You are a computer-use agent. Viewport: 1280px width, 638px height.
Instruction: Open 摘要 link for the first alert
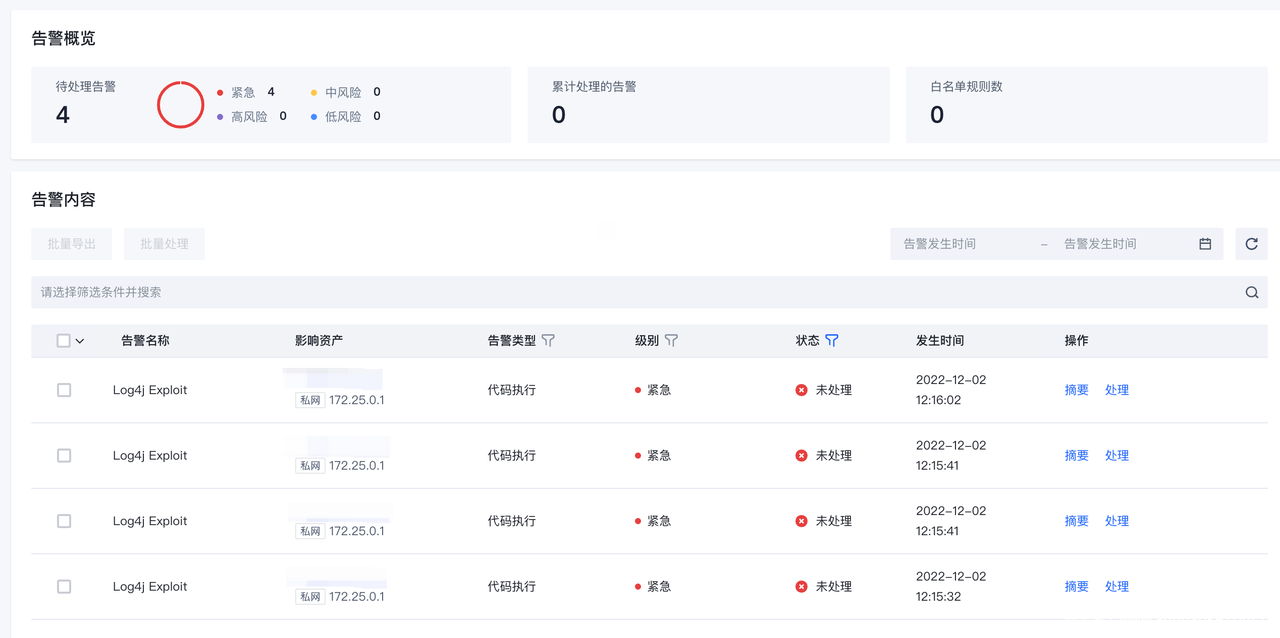1076,390
